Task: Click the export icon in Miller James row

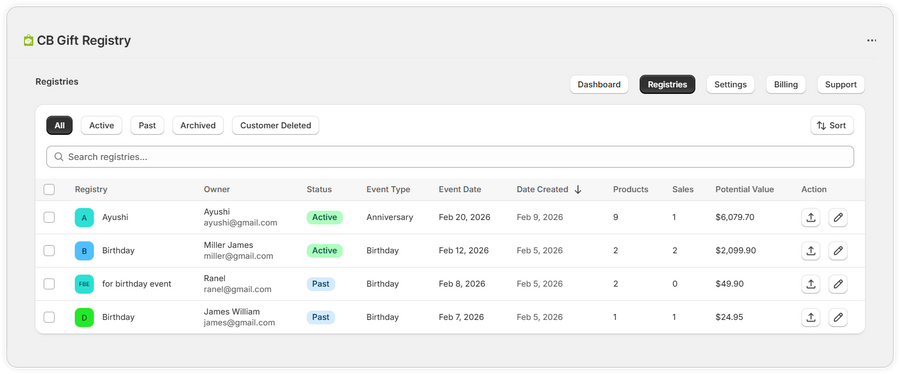Action: [810, 251]
